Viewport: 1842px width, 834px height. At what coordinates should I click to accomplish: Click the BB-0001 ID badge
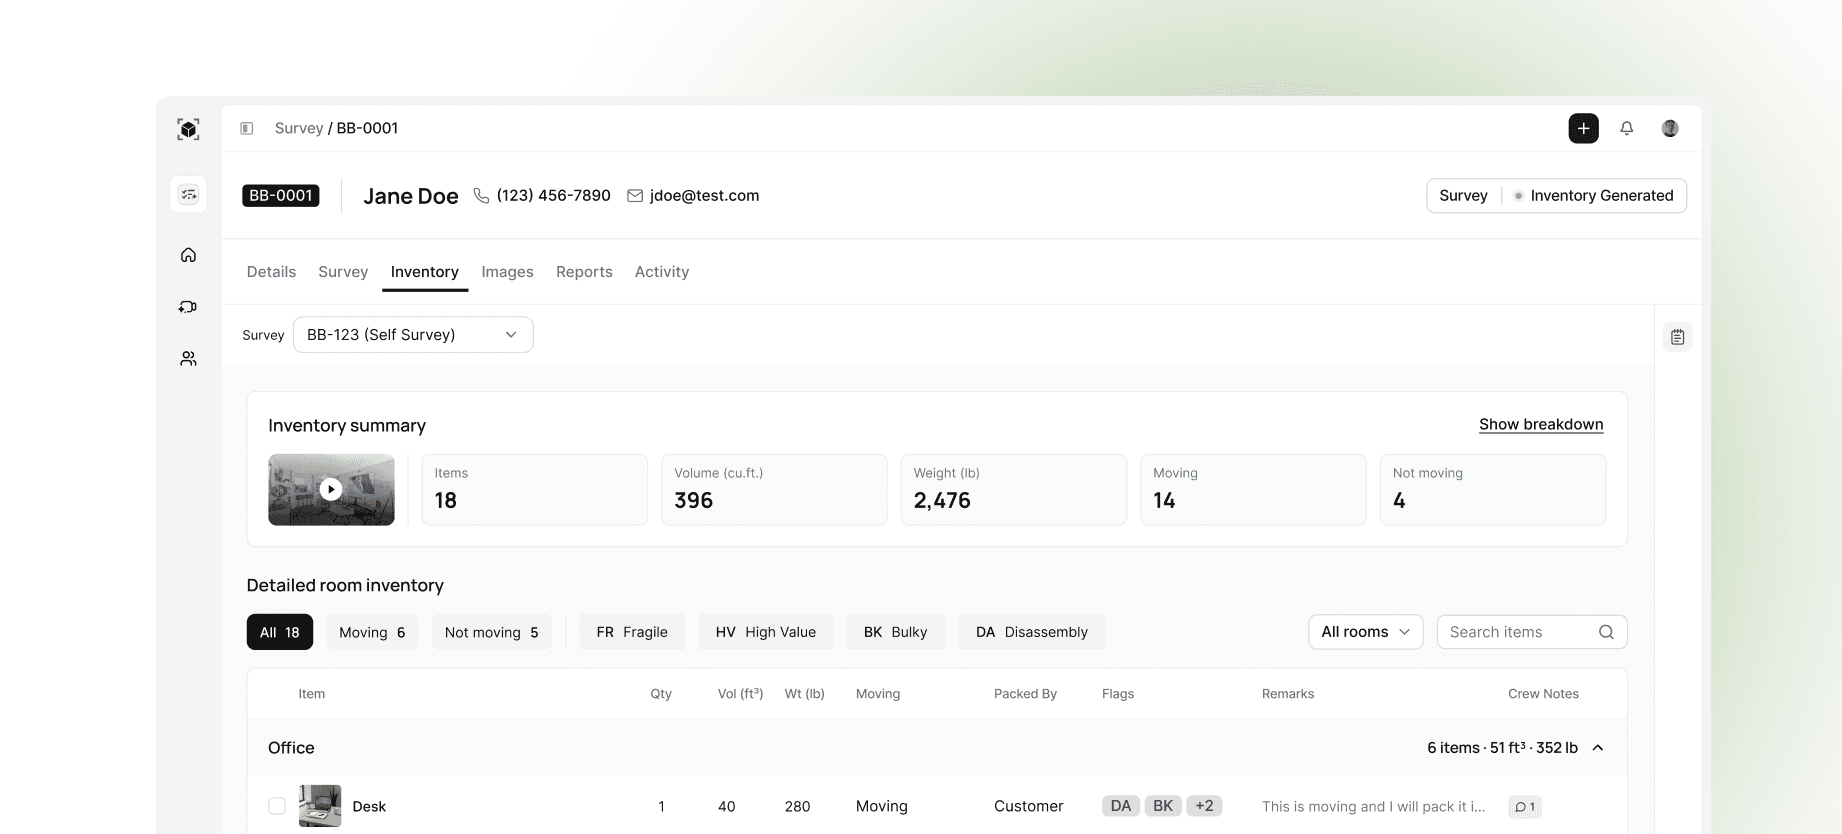(281, 196)
